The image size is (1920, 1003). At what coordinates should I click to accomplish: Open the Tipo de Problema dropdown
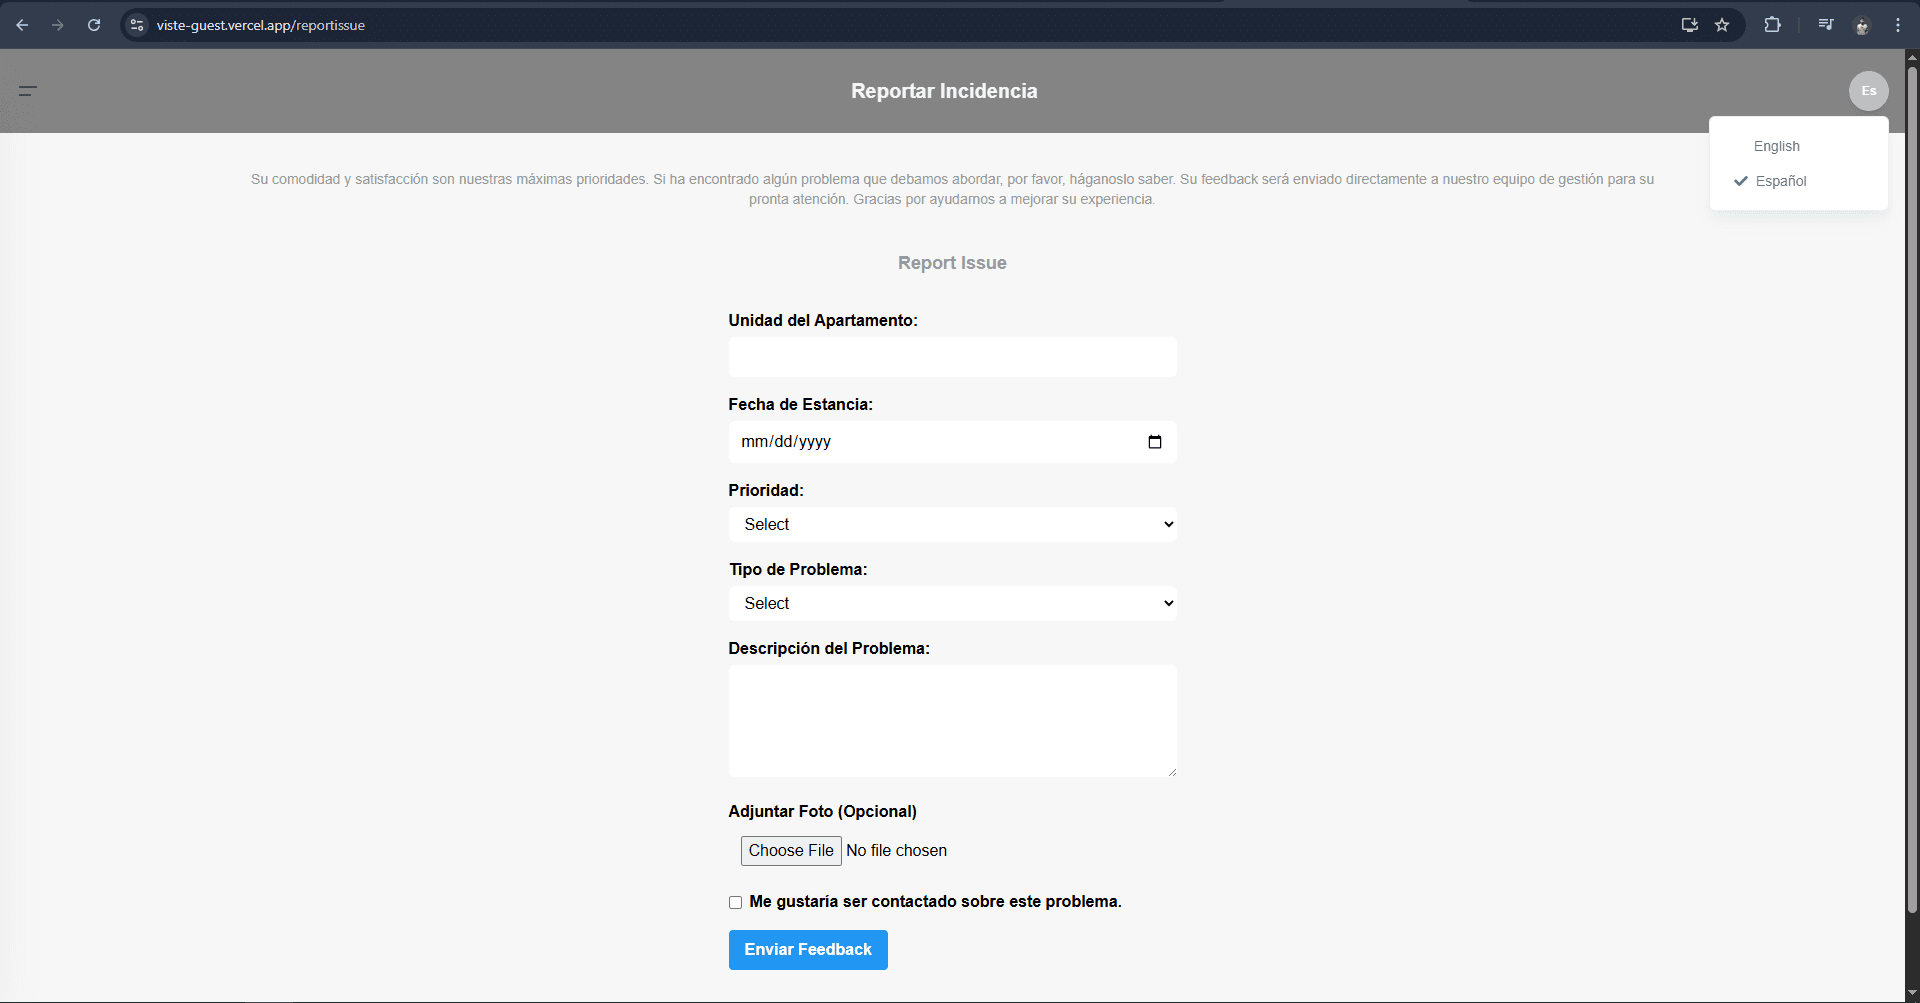click(952, 602)
